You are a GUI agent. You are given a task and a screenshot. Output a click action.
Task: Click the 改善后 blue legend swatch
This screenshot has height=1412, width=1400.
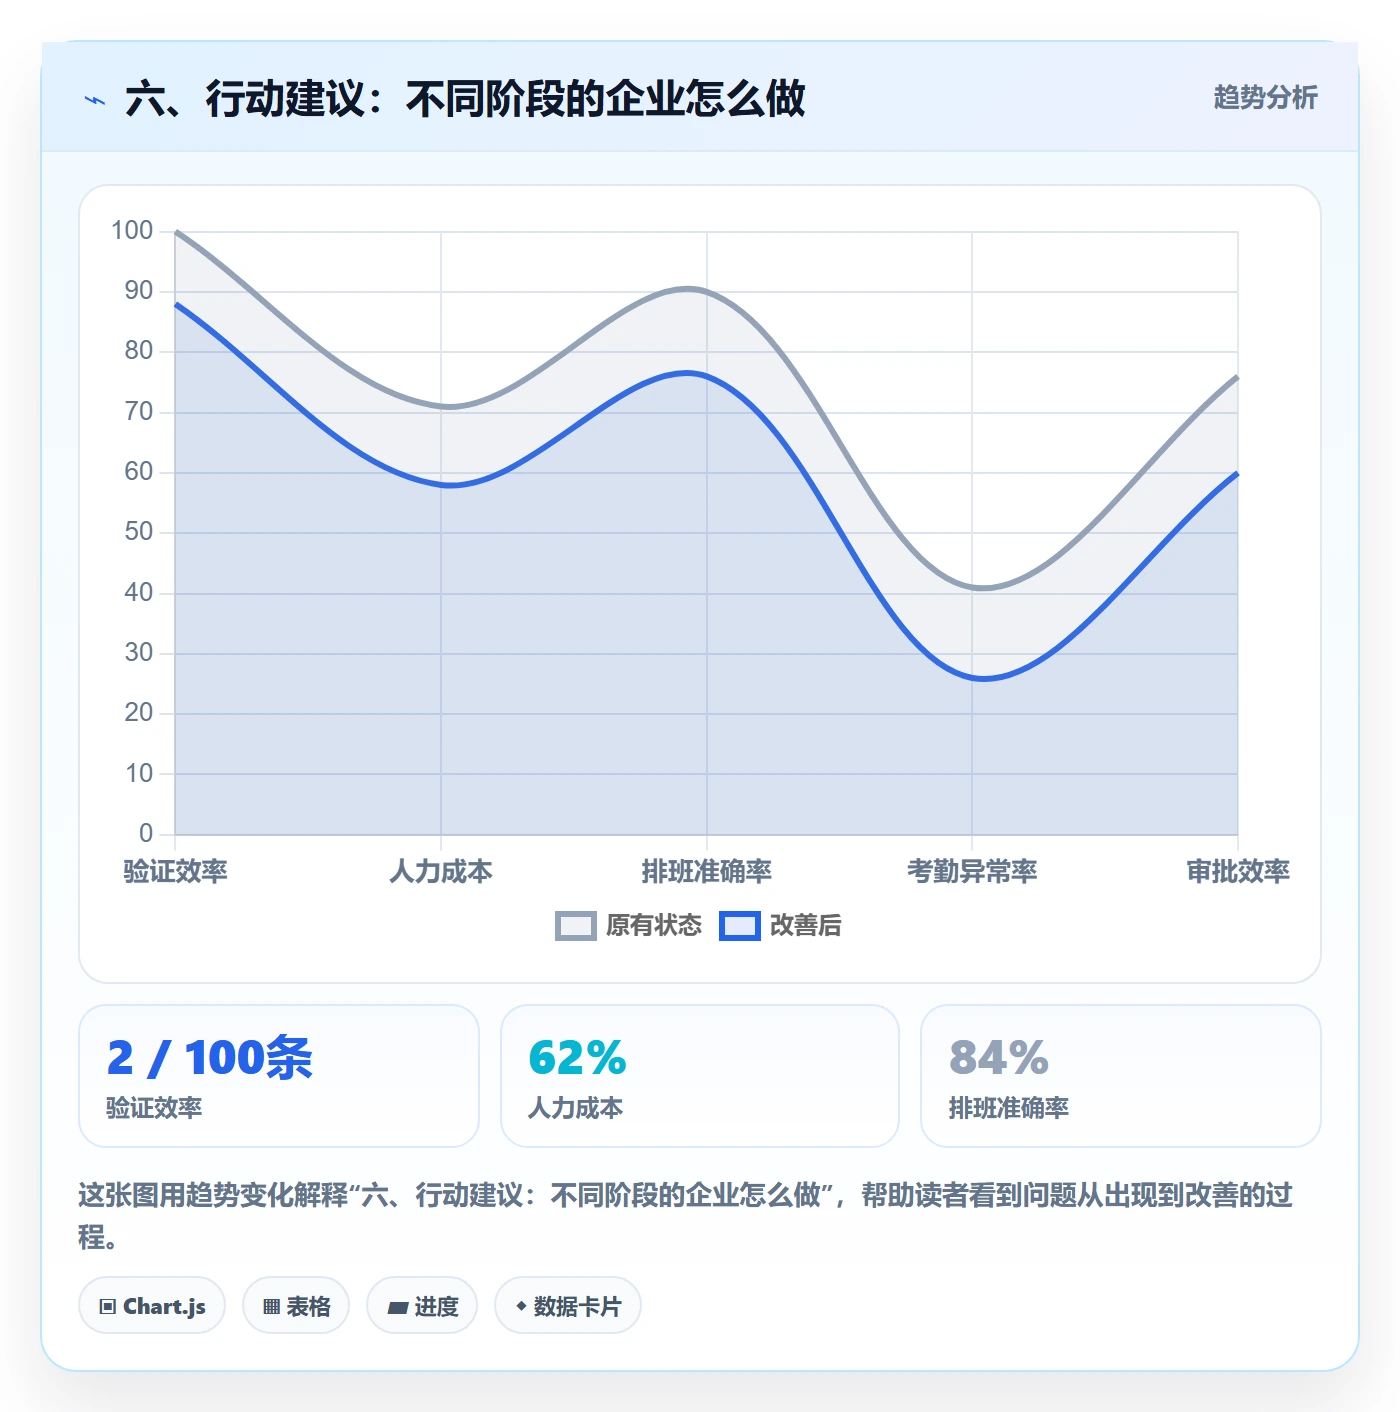pyautogui.click(x=740, y=926)
